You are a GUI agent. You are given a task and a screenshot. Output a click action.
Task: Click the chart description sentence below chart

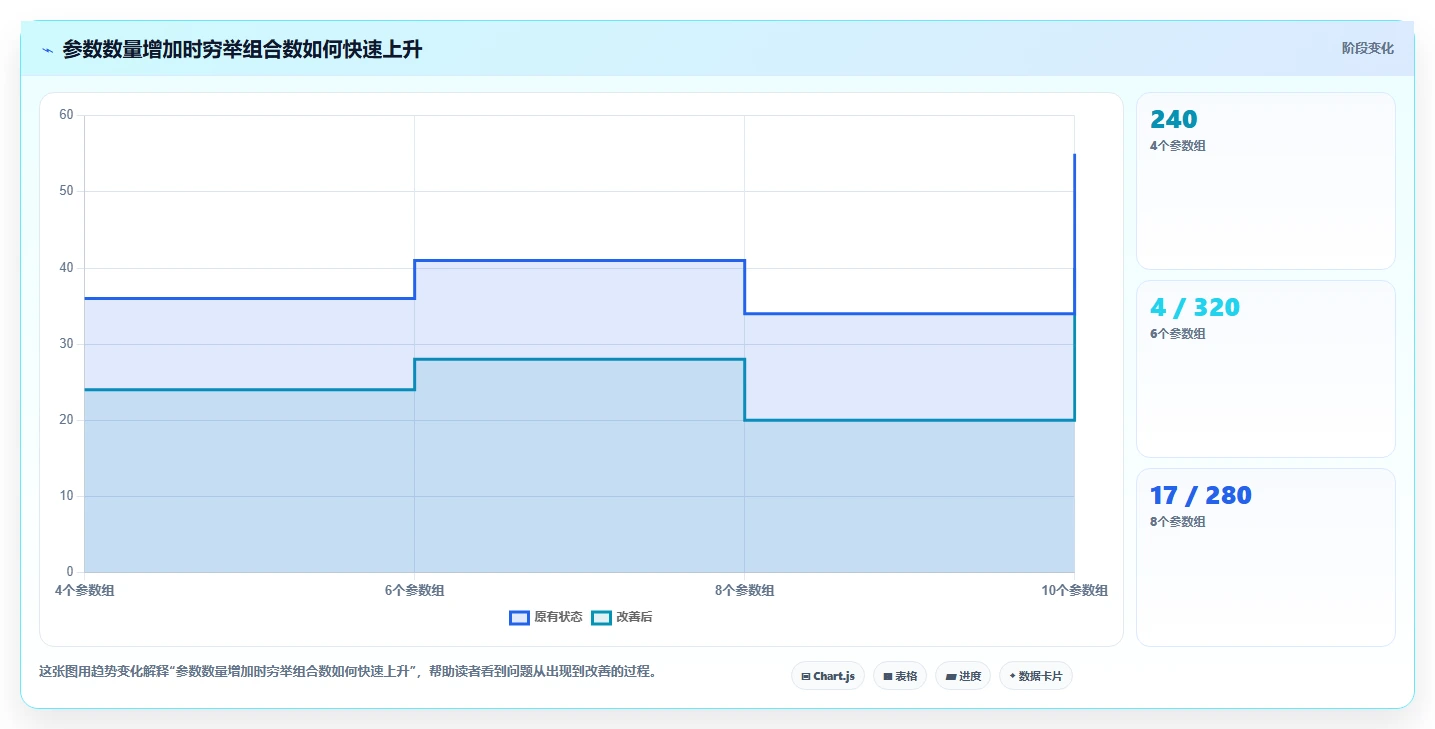[348, 672]
